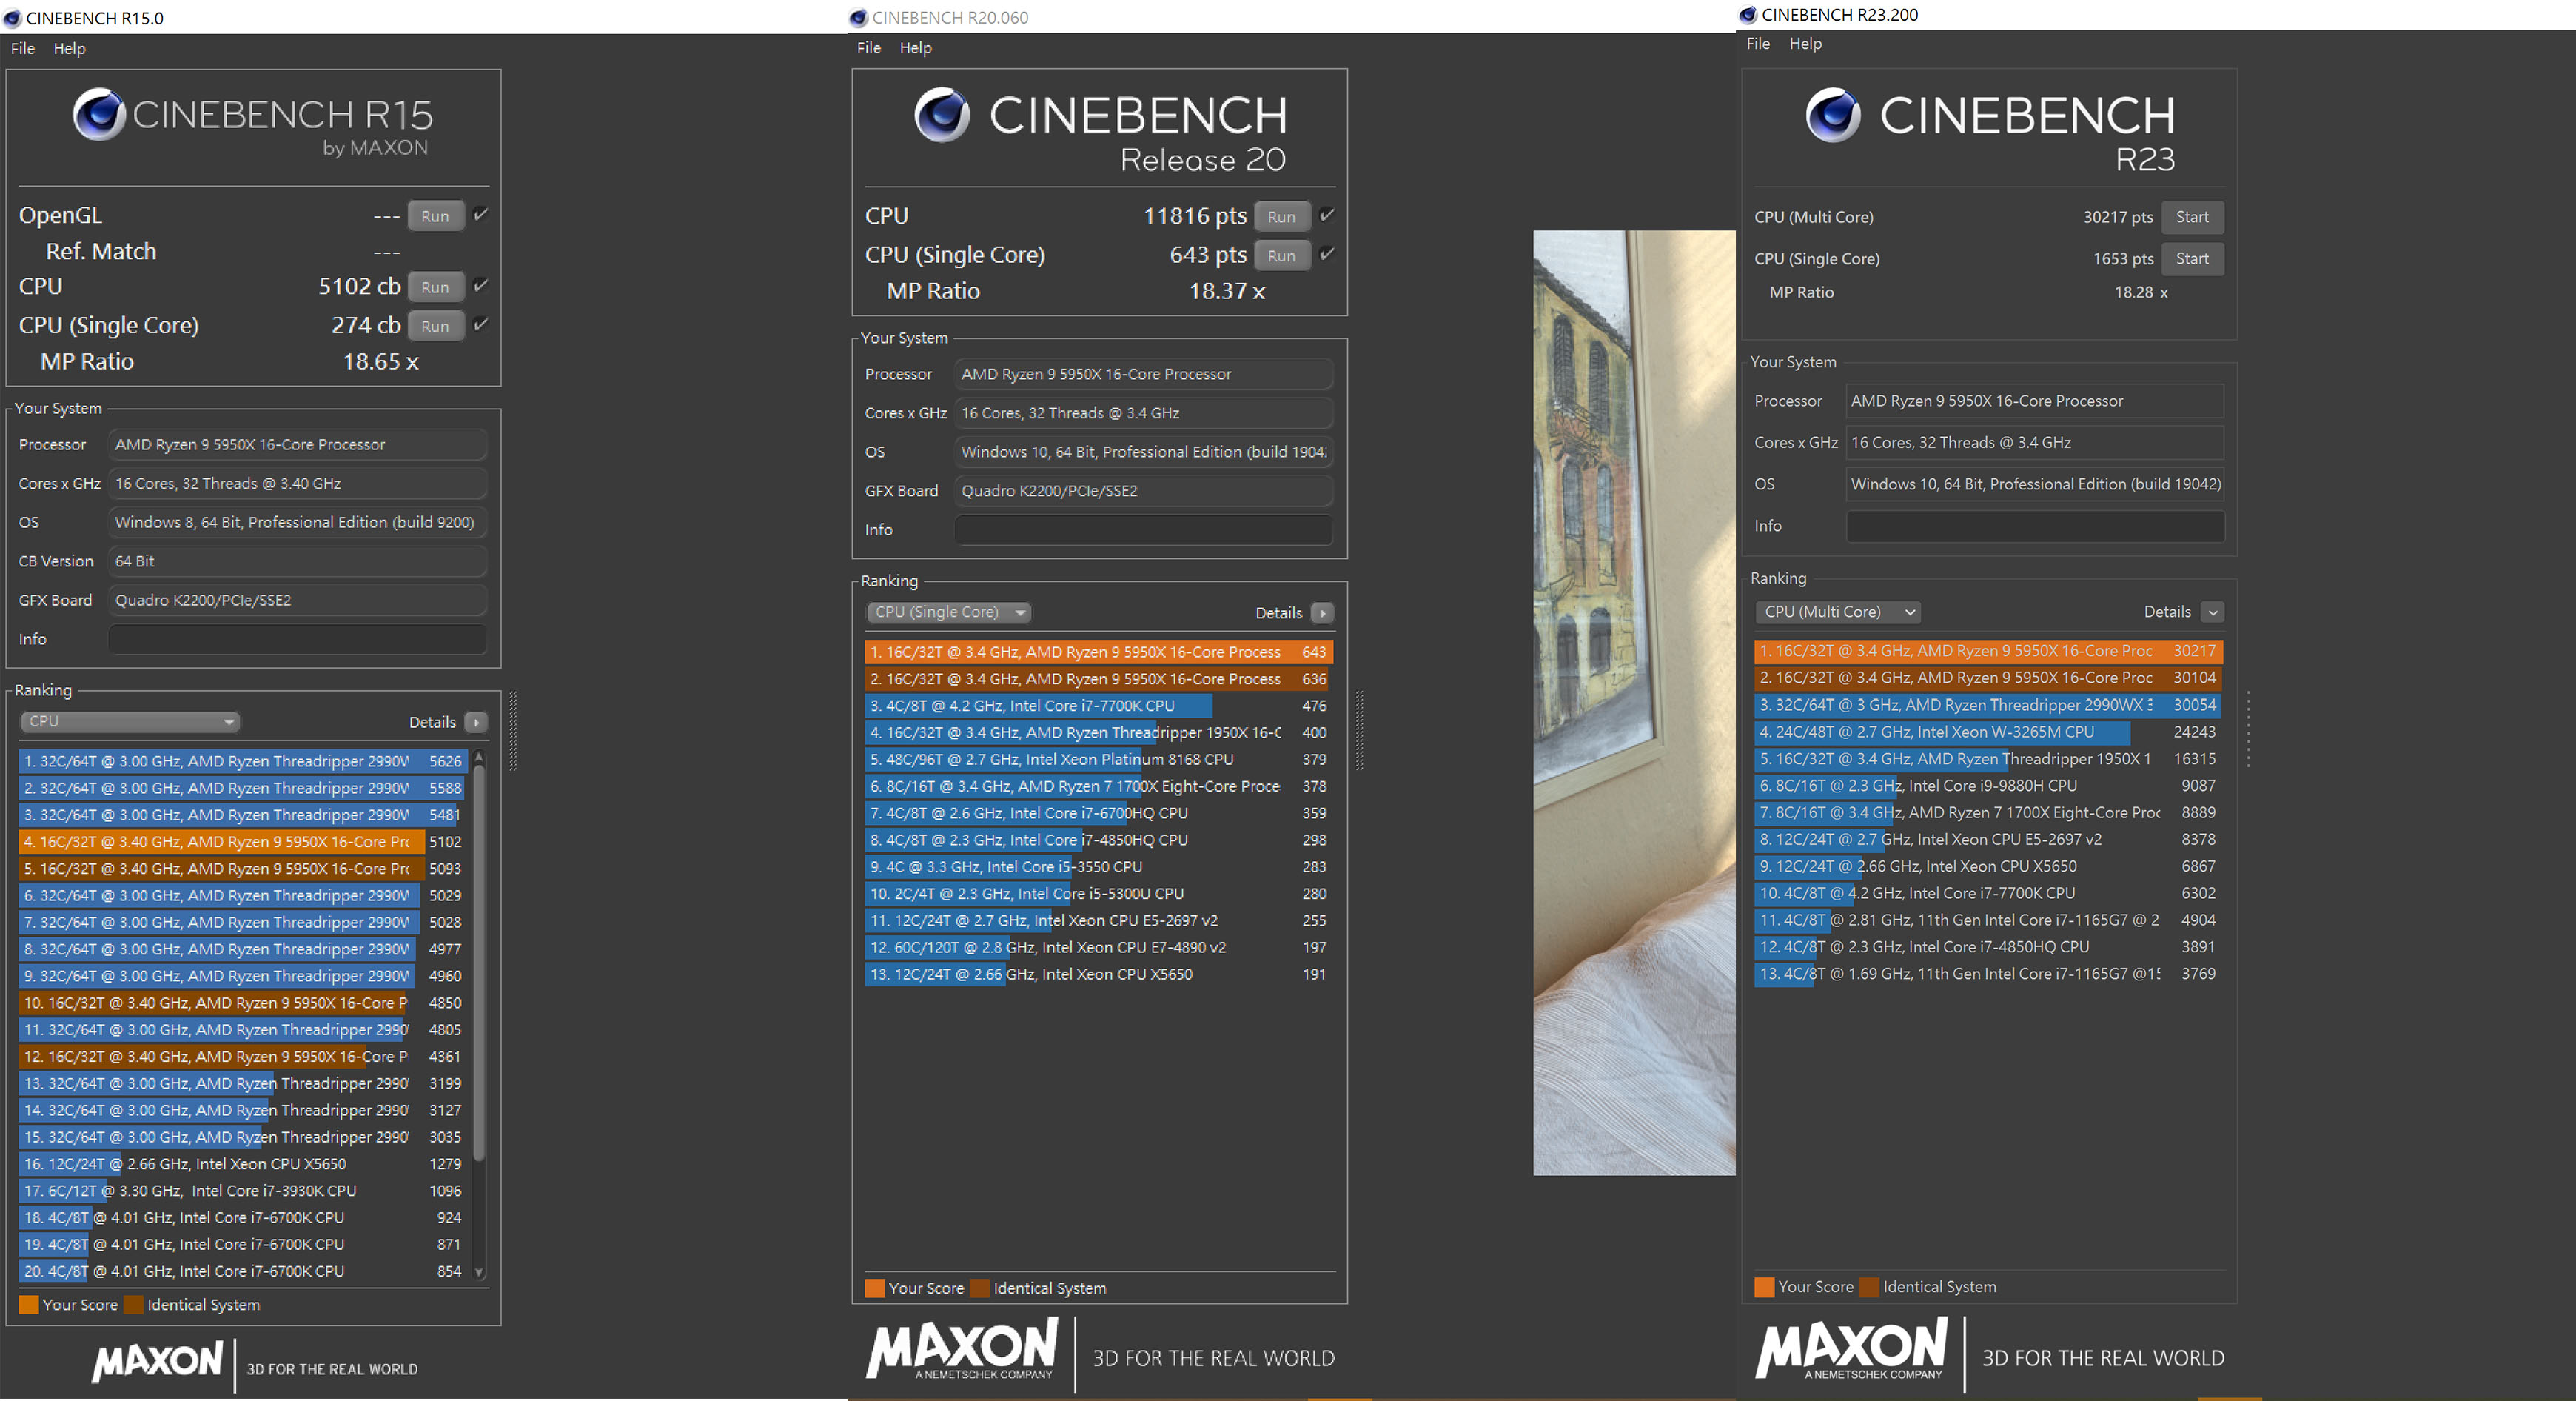Click the R15 CB Version field
2576x1401 pixels.
(x=297, y=562)
